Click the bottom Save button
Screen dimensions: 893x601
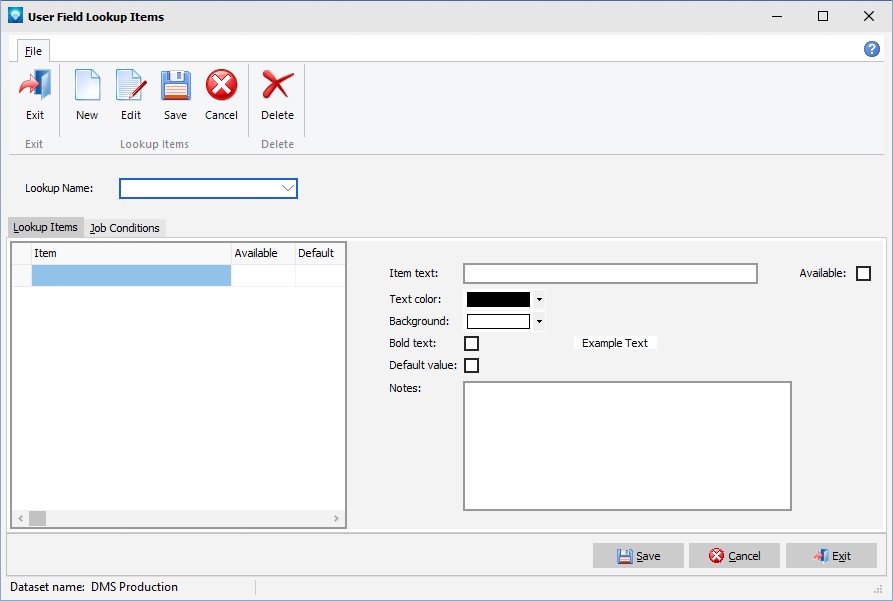[x=638, y=556]
